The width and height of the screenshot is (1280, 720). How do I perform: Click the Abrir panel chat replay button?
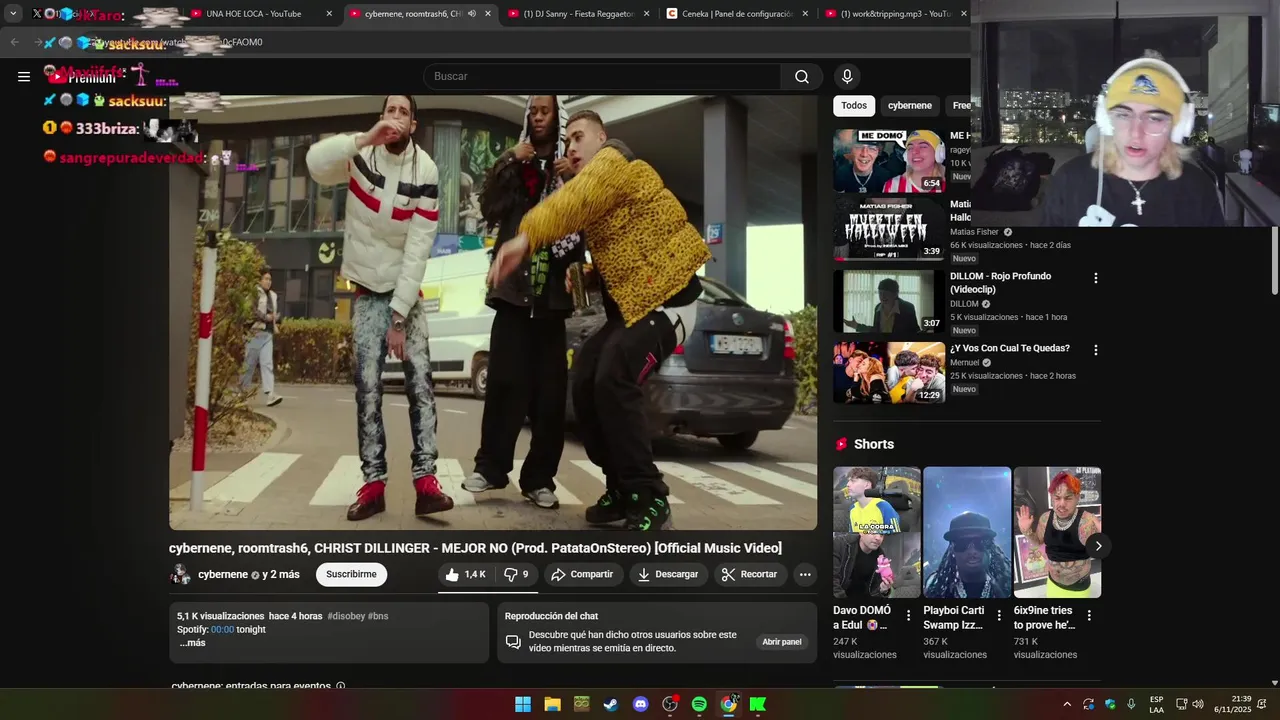782,642
